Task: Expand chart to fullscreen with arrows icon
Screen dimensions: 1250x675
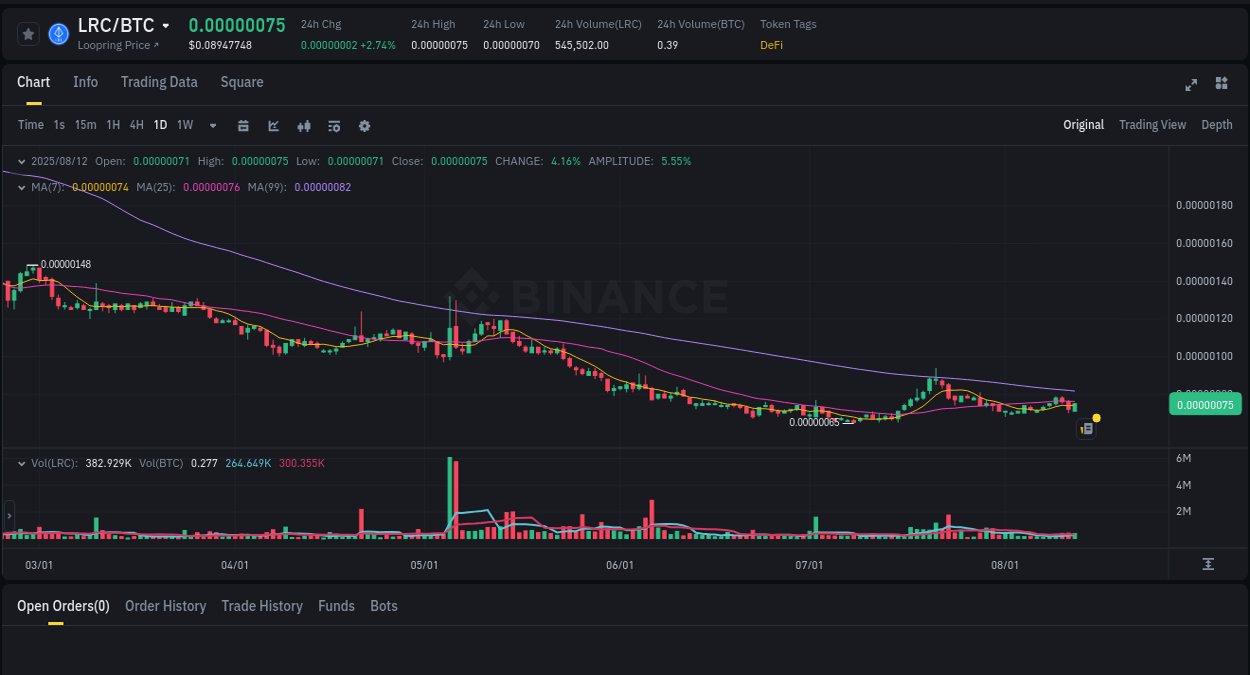Action: point(1191,85)
